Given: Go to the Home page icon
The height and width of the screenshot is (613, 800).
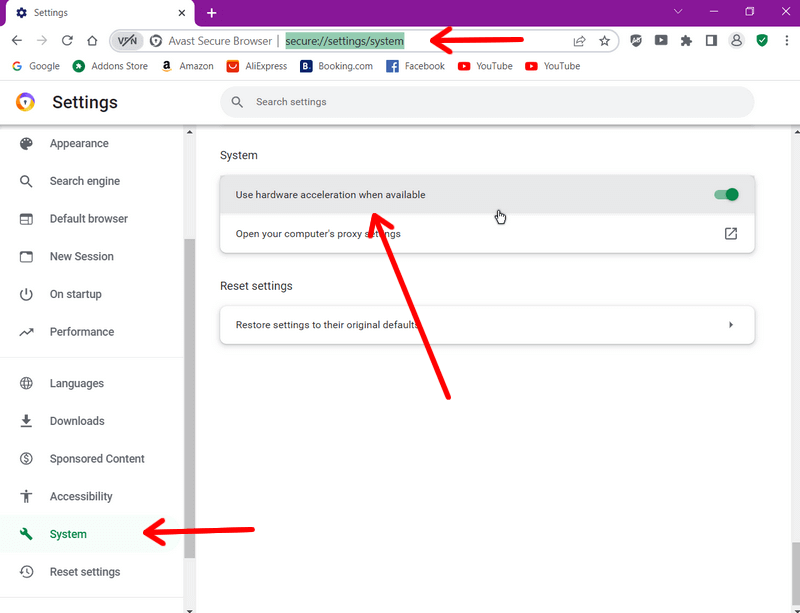Looking at the screenshot, I should (92, 41).
